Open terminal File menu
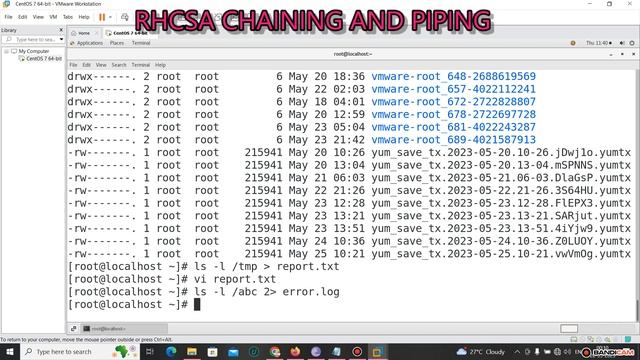640x360 pixels. click(73, 65)
